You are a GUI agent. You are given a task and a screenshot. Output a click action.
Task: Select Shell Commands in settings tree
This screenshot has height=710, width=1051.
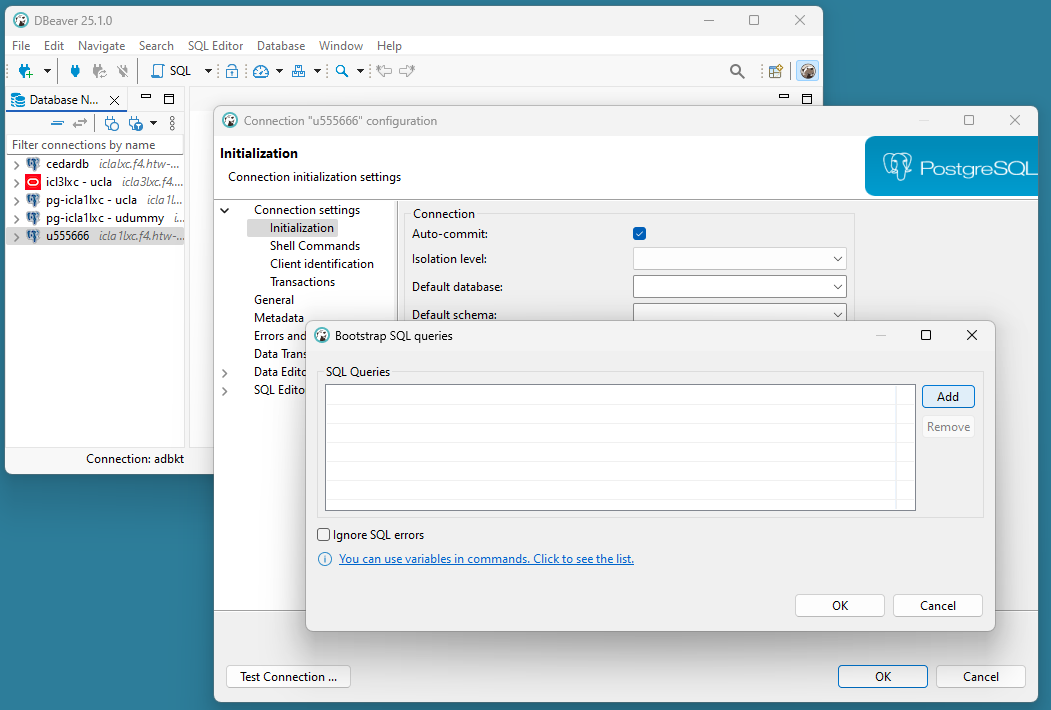315,246
